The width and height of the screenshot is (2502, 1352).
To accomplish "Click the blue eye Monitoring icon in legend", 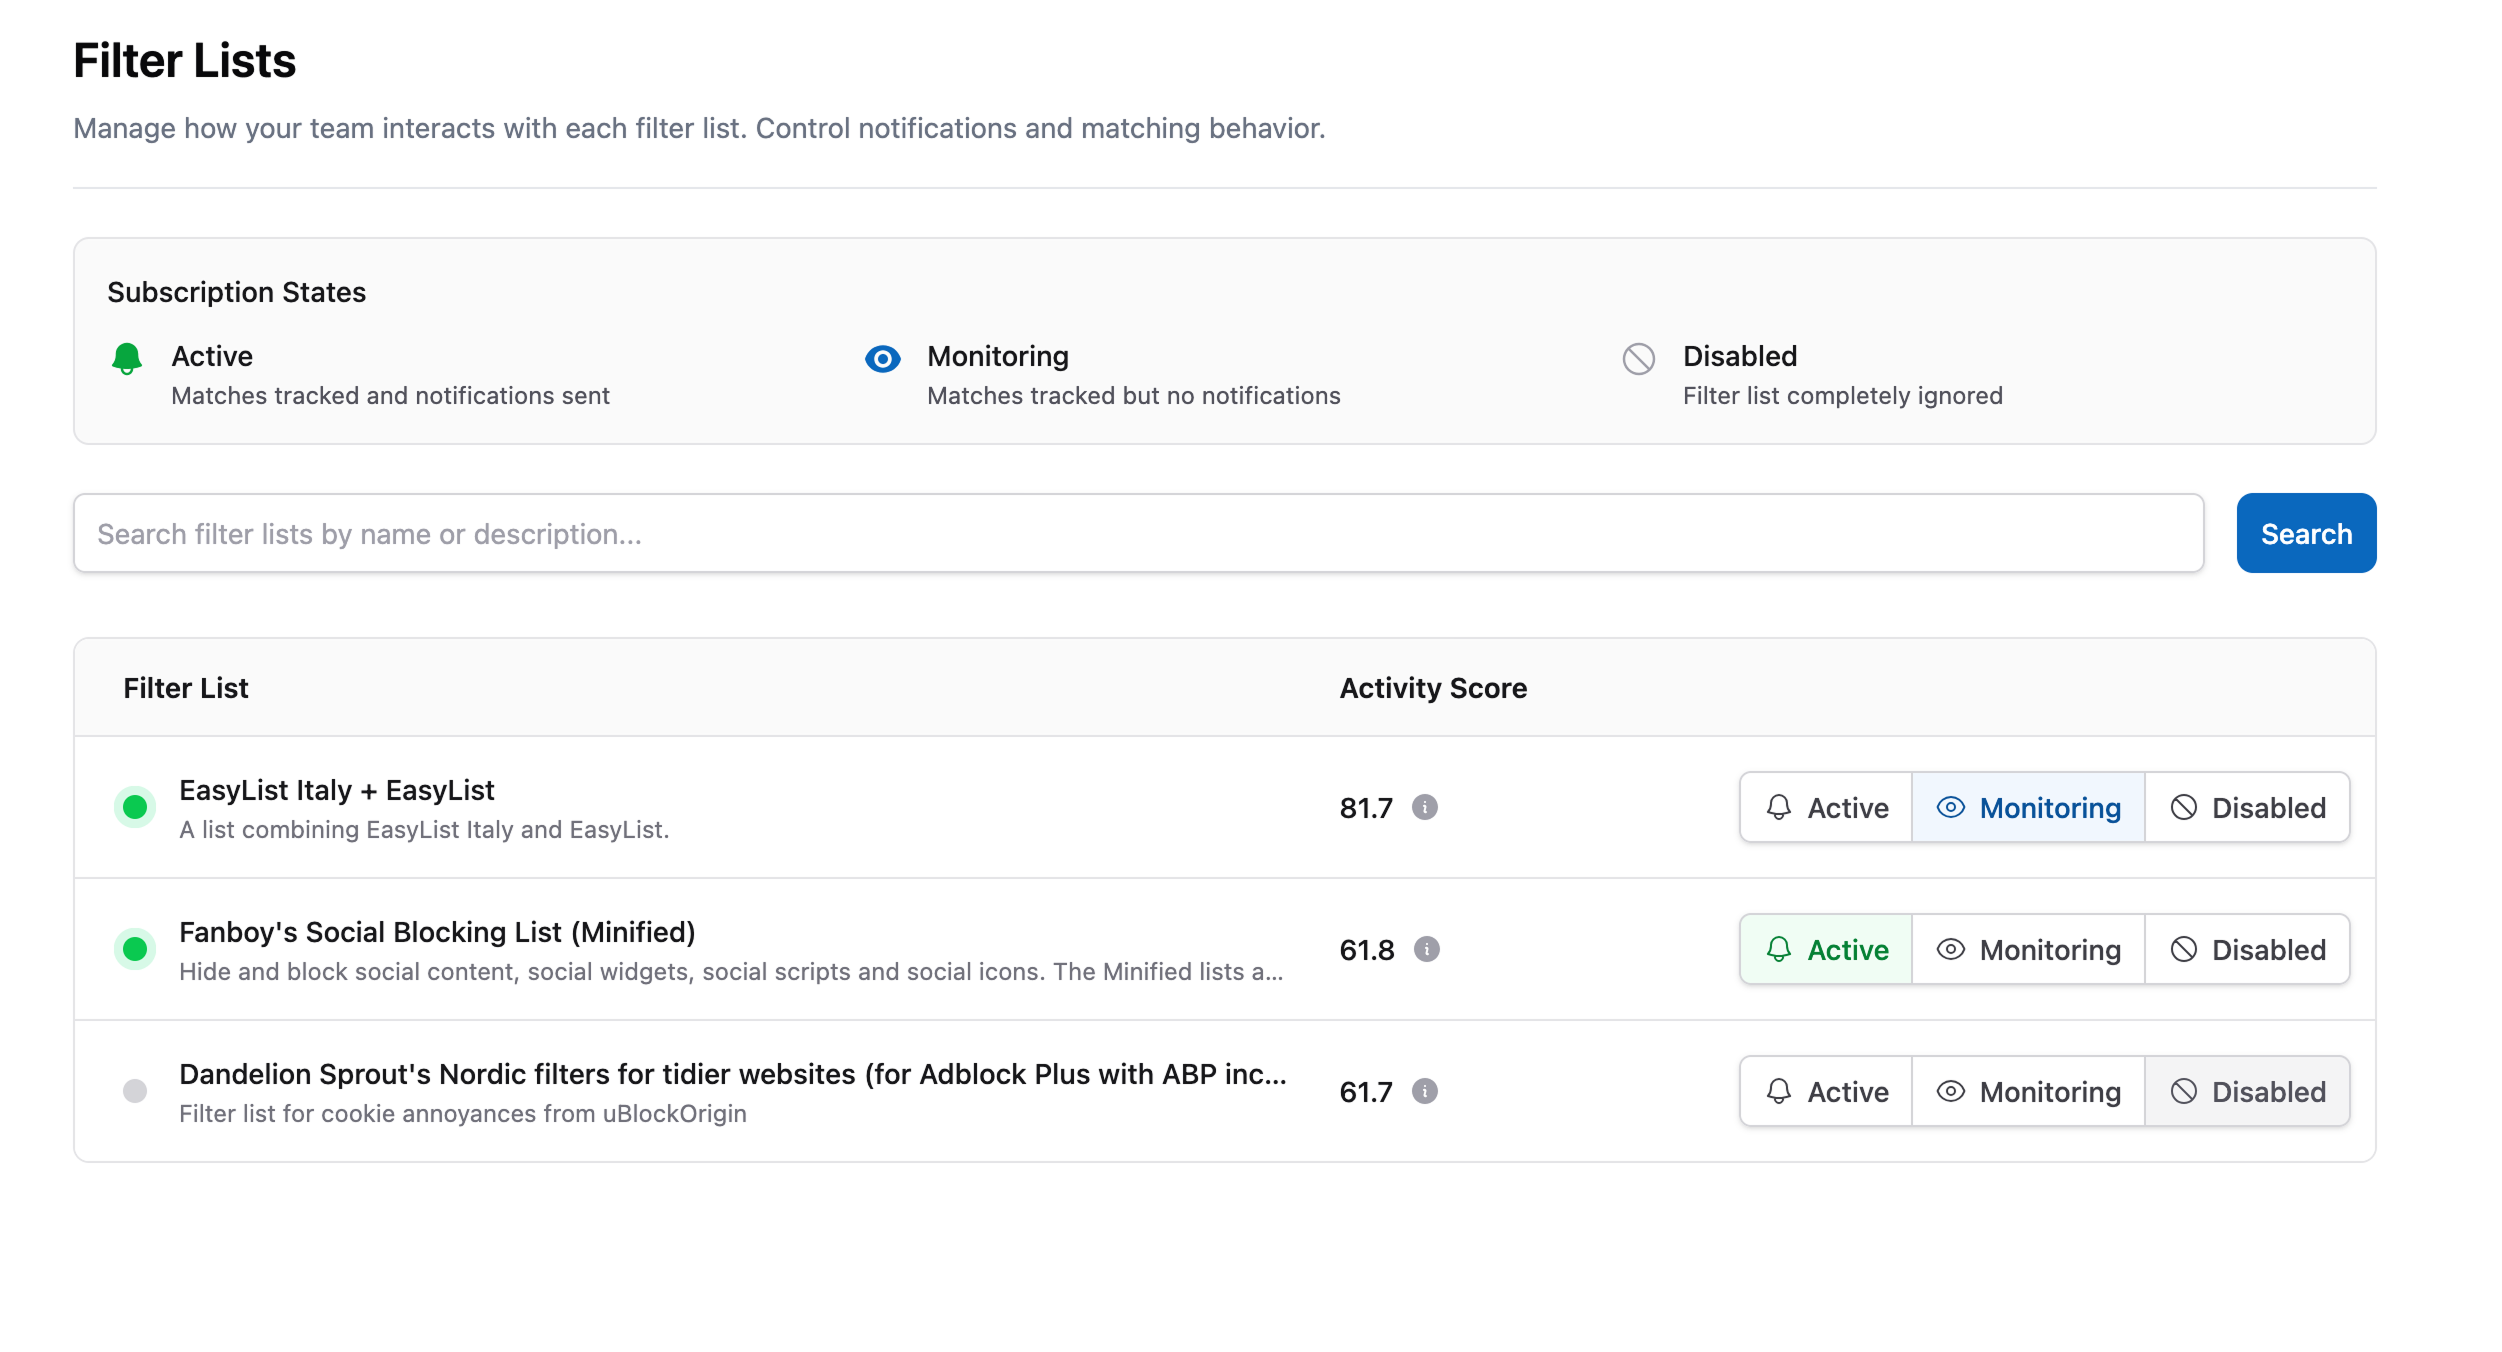I will pos(882,359).
